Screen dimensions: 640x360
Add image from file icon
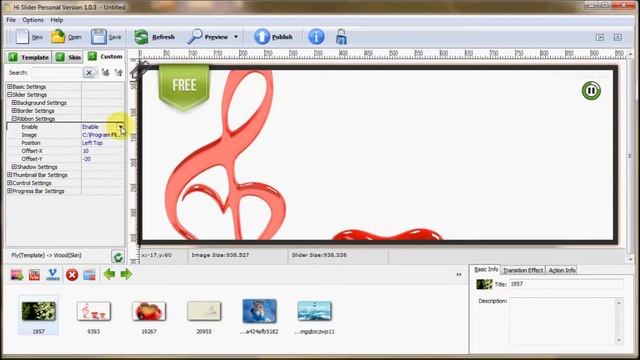tap(17, 275)
